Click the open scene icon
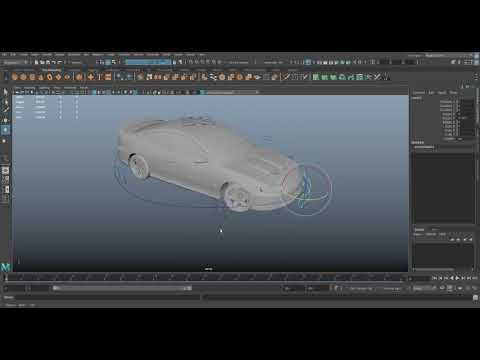Image resolution: width=480 pixels, height=360 pixels. (x=42, y=62)
